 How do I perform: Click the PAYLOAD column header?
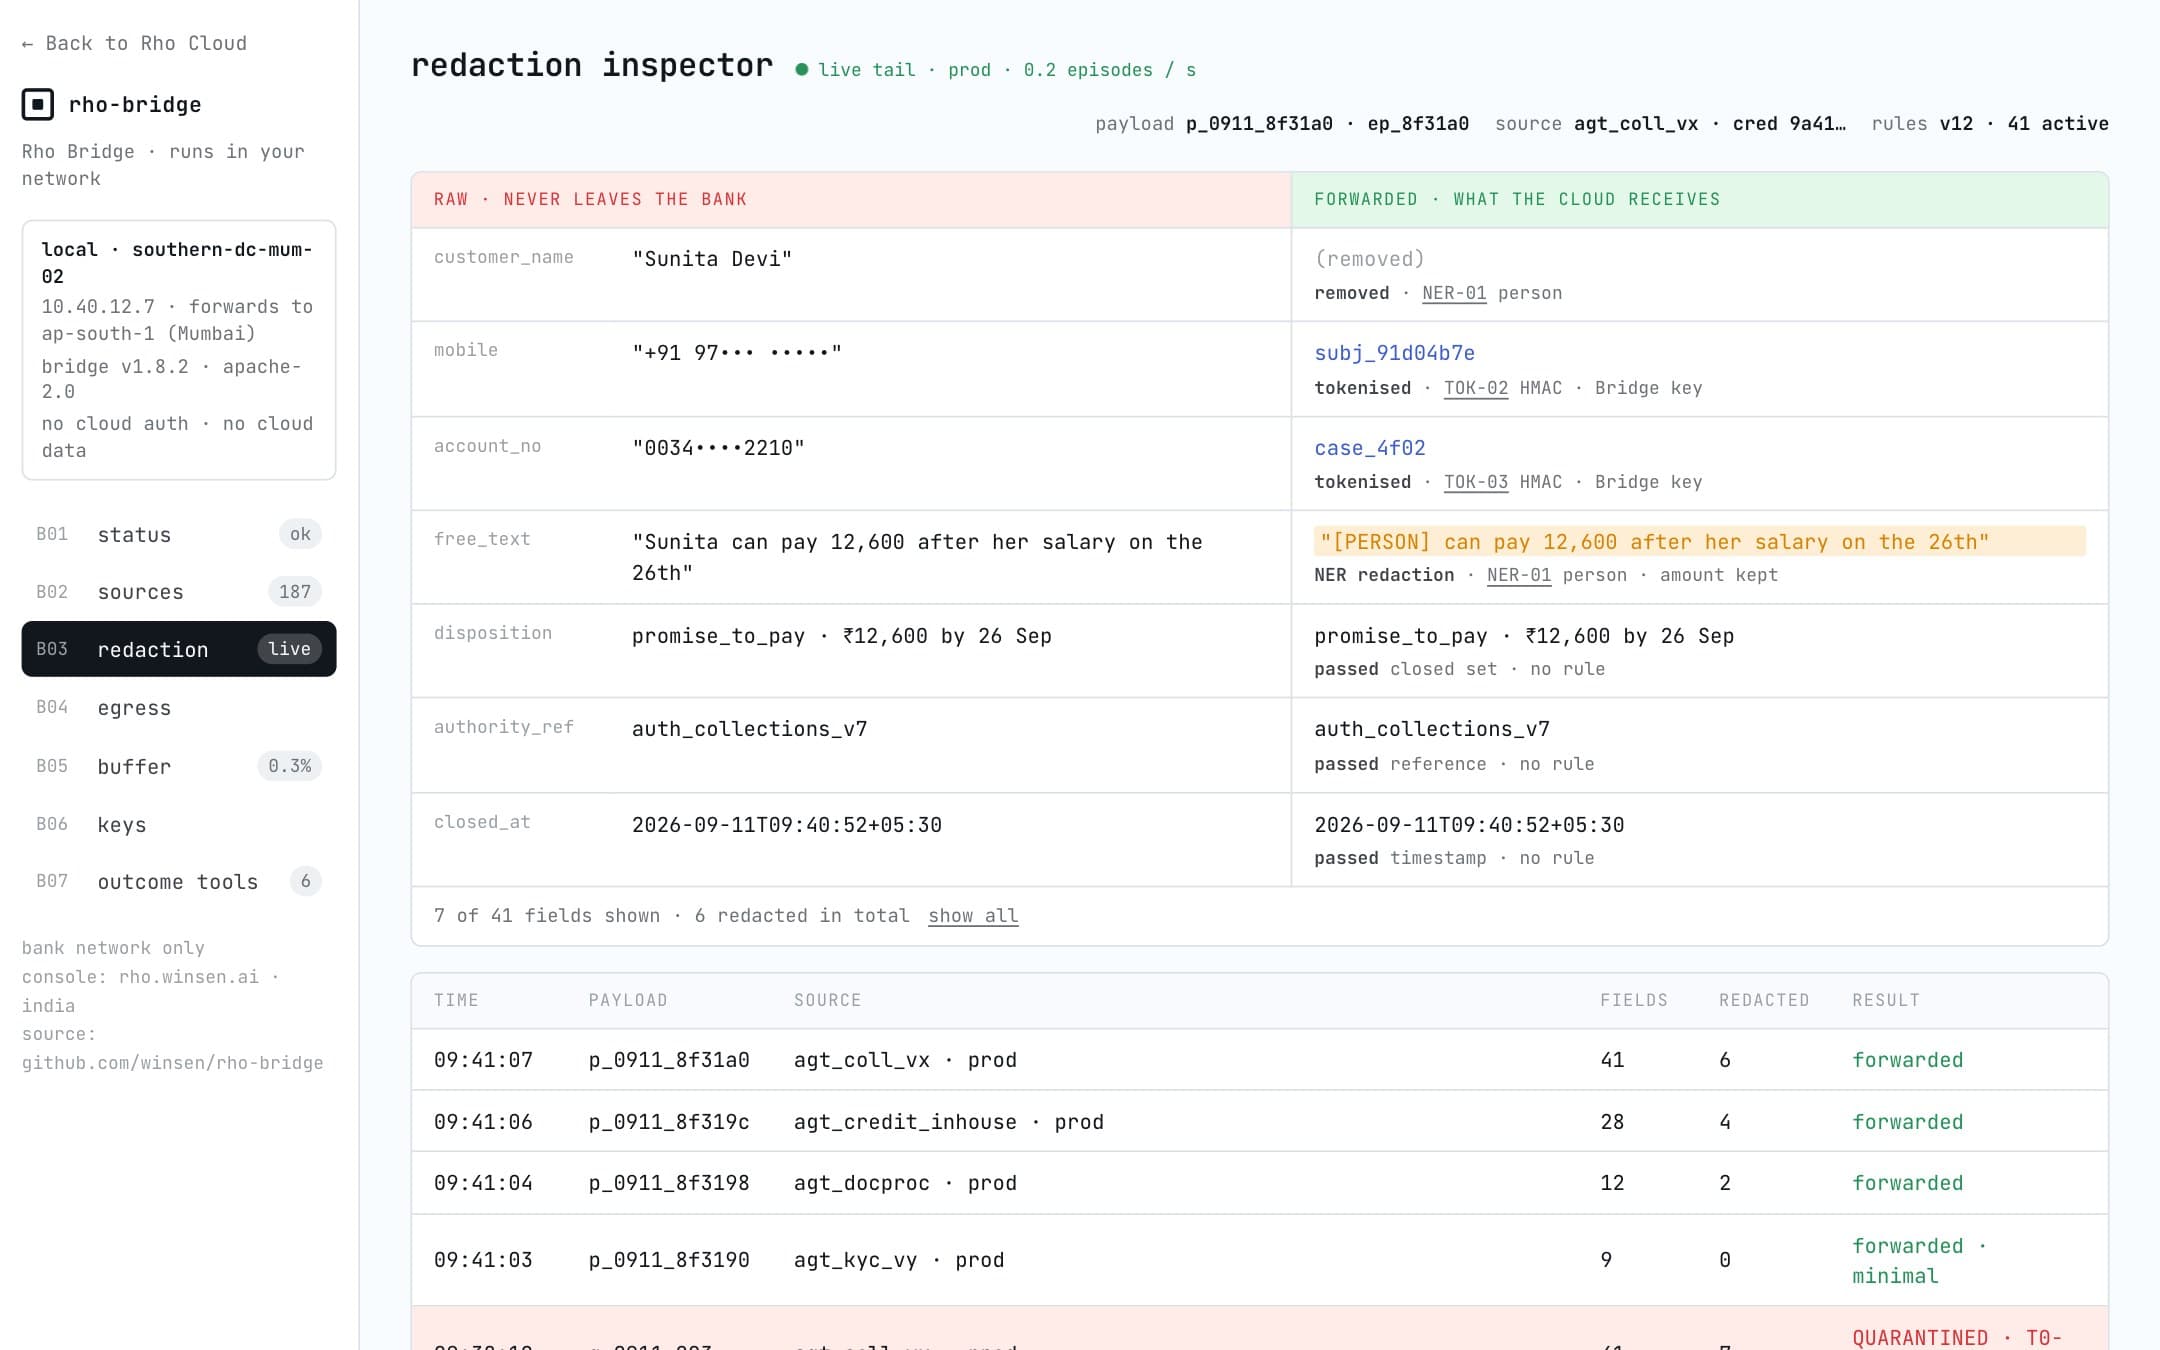click(x=628, y=1000)
